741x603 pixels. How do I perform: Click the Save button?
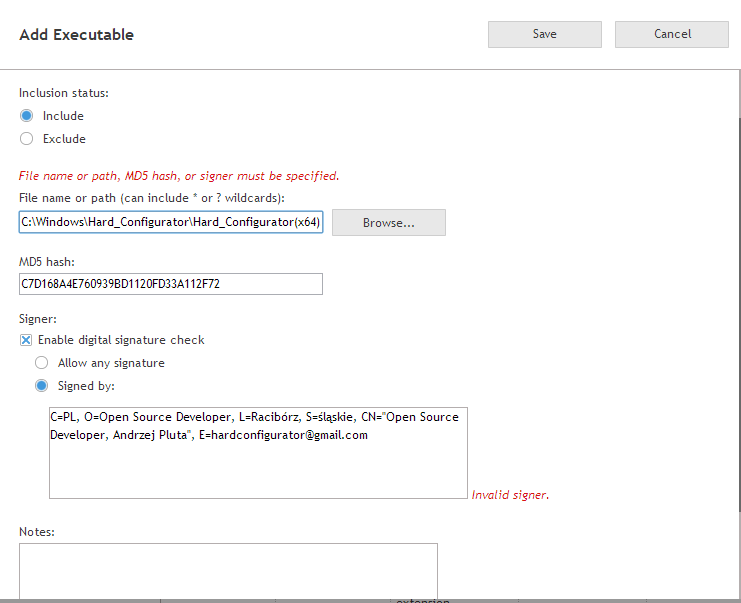pyautogui.click(x=544, y=34)
